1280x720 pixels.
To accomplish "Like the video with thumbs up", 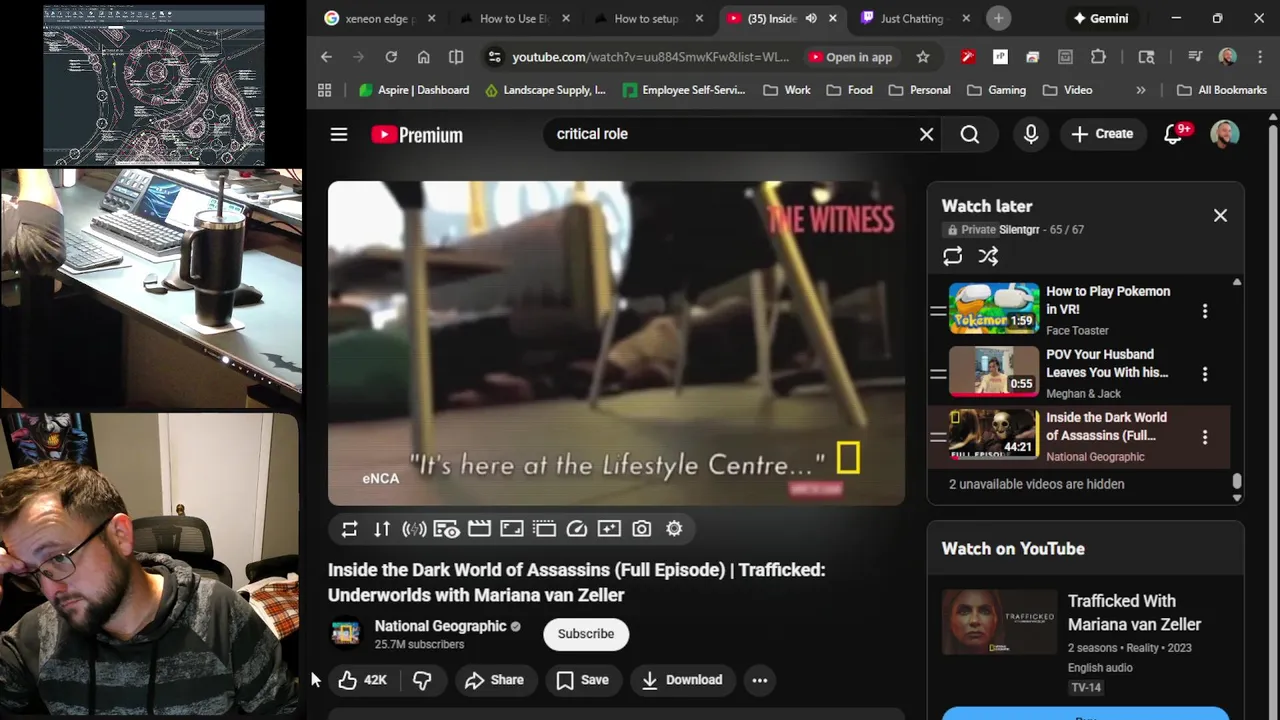I will [x=363, y=680].
